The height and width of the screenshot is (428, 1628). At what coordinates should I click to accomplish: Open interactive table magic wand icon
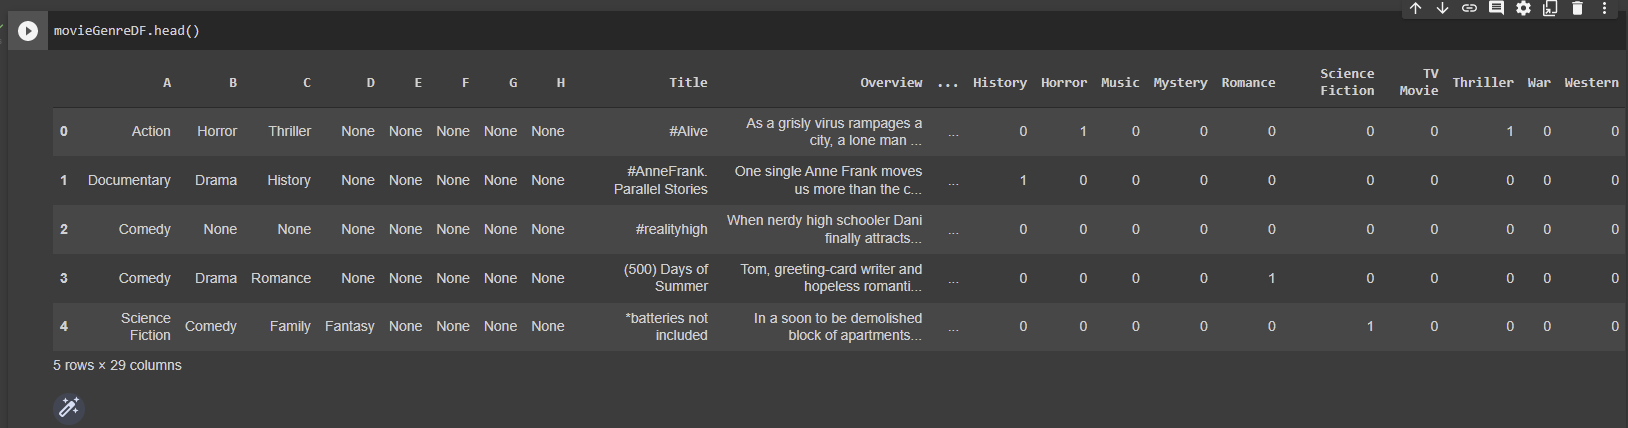coord(69,407)
